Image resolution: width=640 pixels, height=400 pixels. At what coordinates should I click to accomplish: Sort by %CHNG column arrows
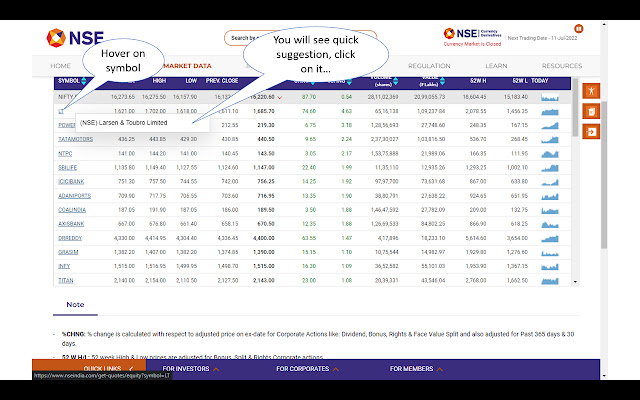coord(349,81)
